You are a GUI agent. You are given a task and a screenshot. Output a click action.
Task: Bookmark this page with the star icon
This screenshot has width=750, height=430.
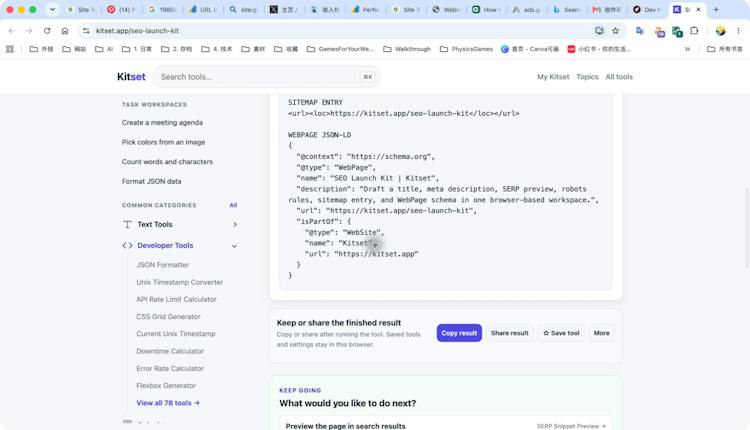(x=616, y=31)
